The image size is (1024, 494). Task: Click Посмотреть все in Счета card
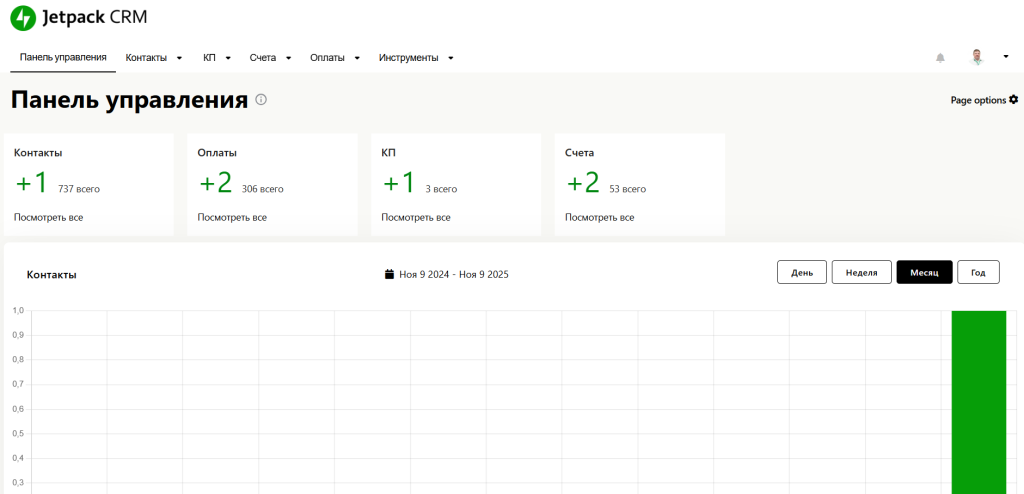coord(600,218)
